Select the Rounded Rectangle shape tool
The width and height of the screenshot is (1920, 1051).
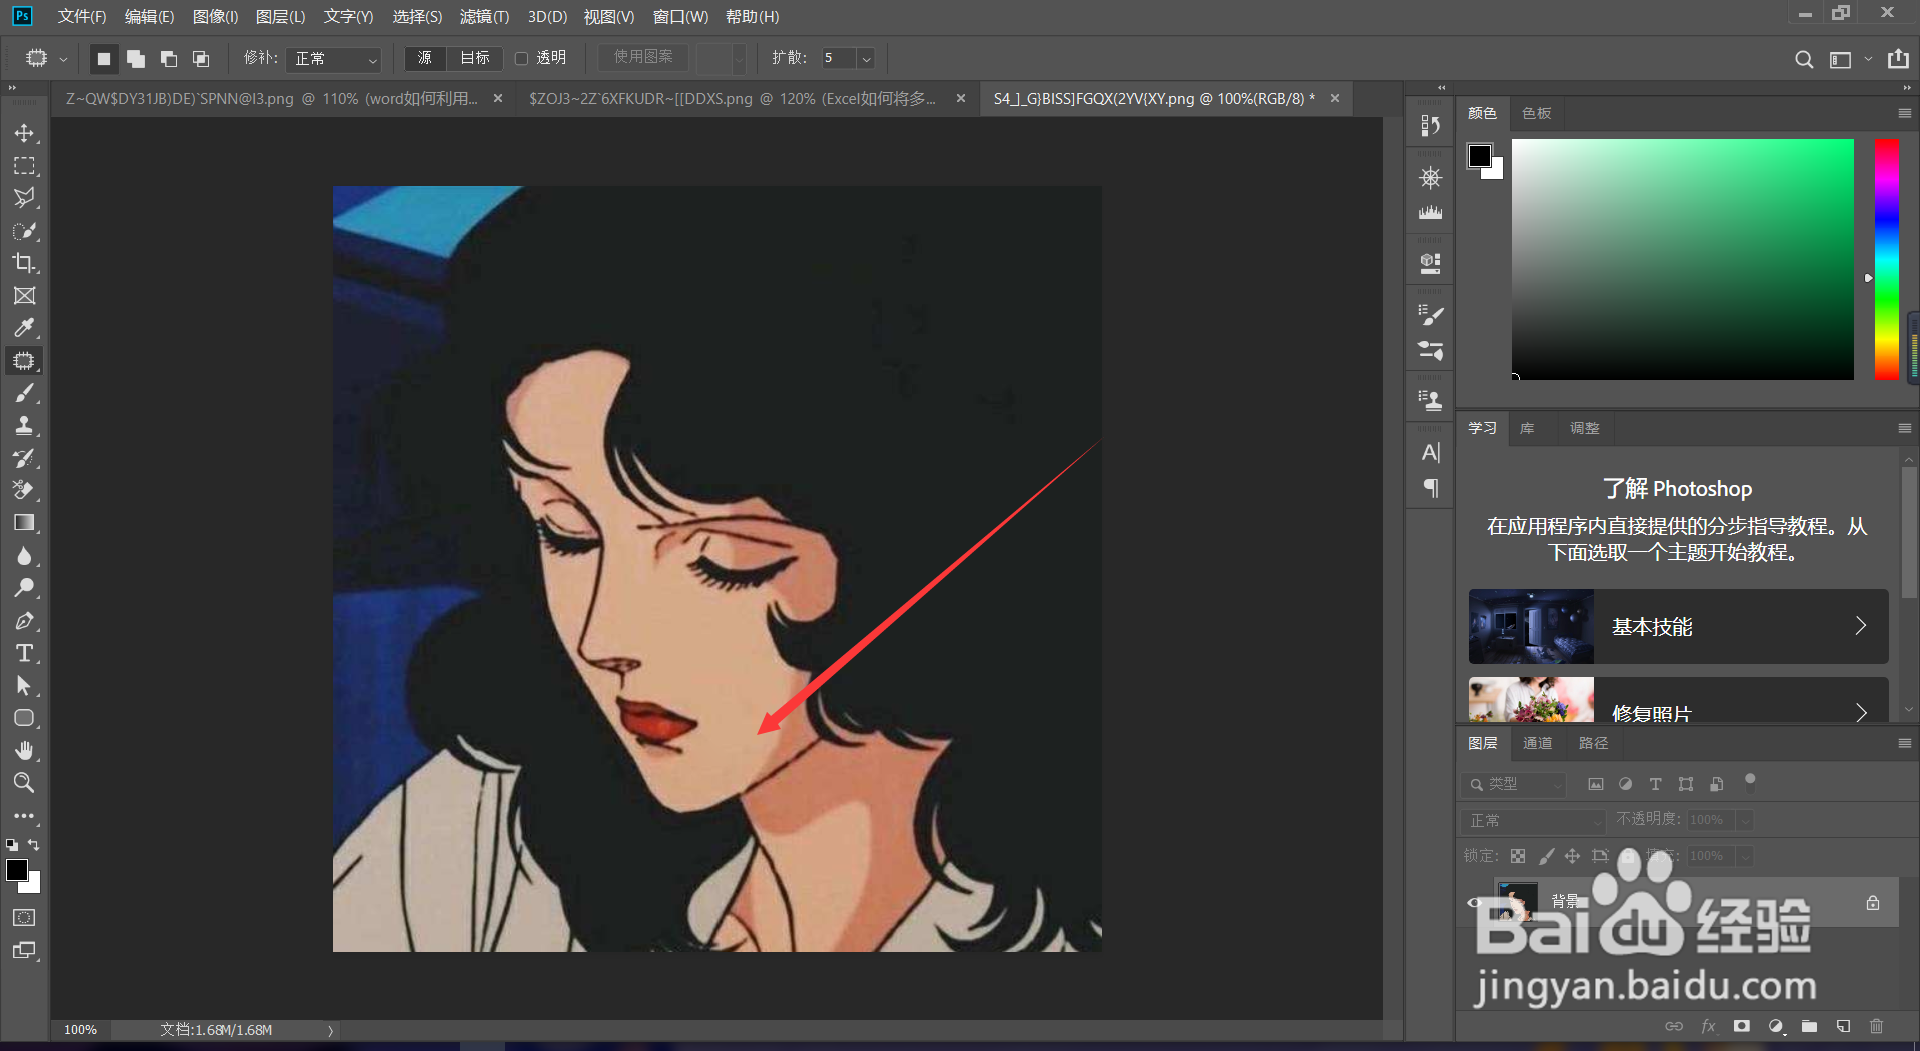(24, 718)
